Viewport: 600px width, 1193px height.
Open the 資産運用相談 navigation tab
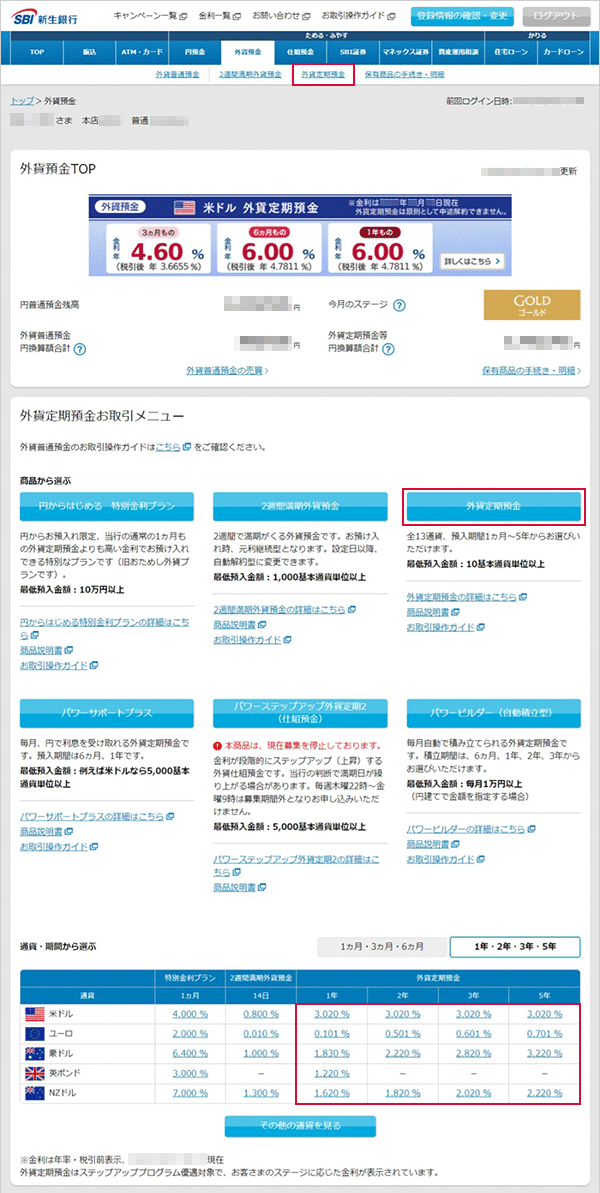pyautogui.click(x=457, y=52)
